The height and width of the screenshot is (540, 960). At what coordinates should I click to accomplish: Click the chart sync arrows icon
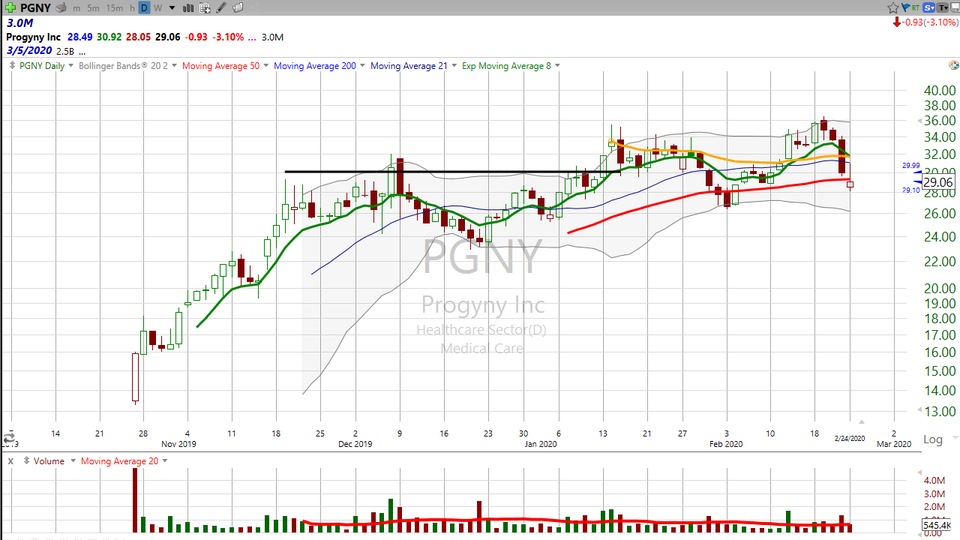pos(9,437)
